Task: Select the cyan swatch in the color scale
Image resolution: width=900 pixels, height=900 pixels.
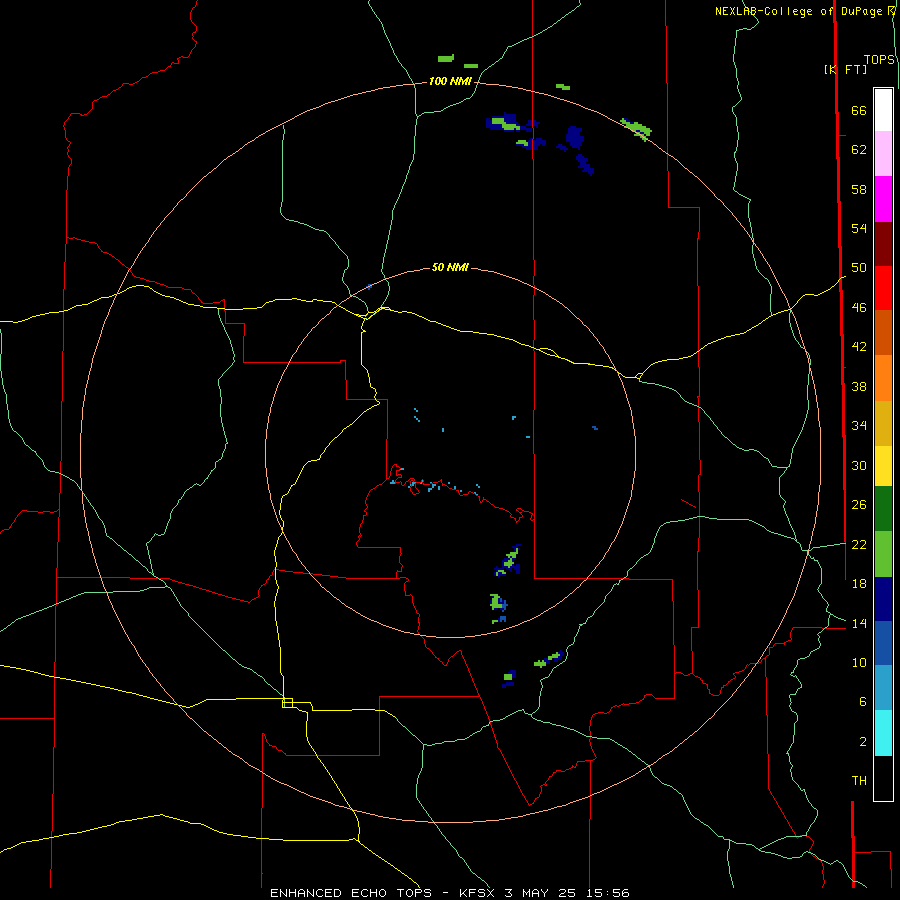Action: (x=883, y=733)
